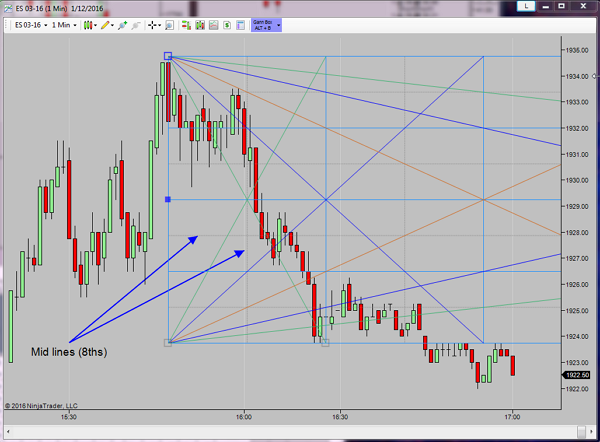Click the 15:30 time axis label
Screen dimensions: 600x442
pyautogui.click(x=68, y=417)
